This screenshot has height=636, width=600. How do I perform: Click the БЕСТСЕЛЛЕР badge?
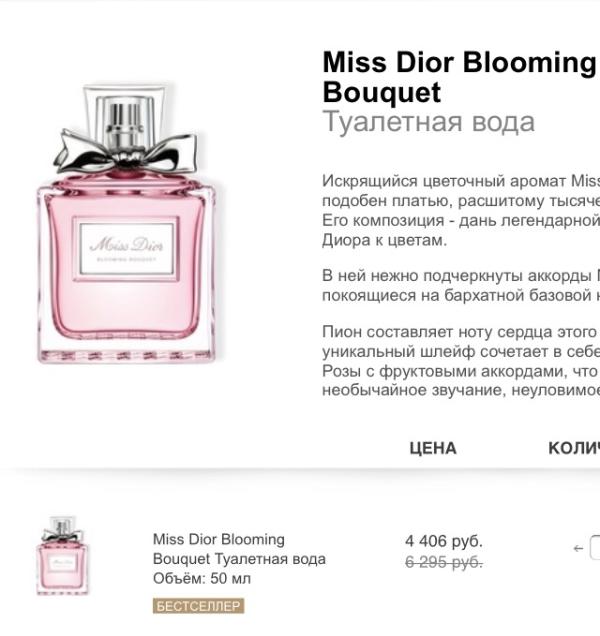pos(198,606)
